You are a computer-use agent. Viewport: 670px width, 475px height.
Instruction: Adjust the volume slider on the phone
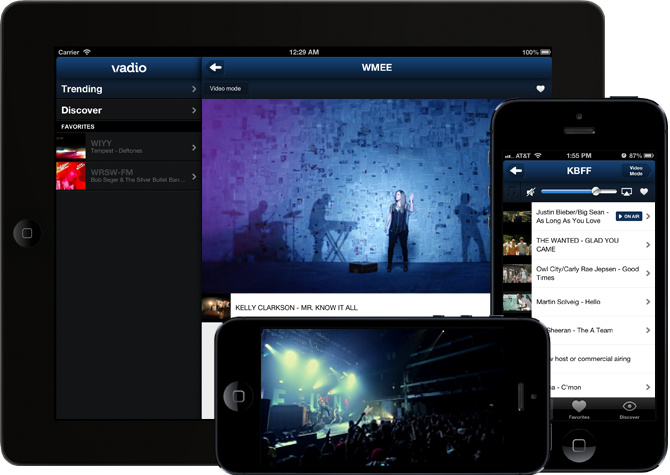[x=595, y=191]
